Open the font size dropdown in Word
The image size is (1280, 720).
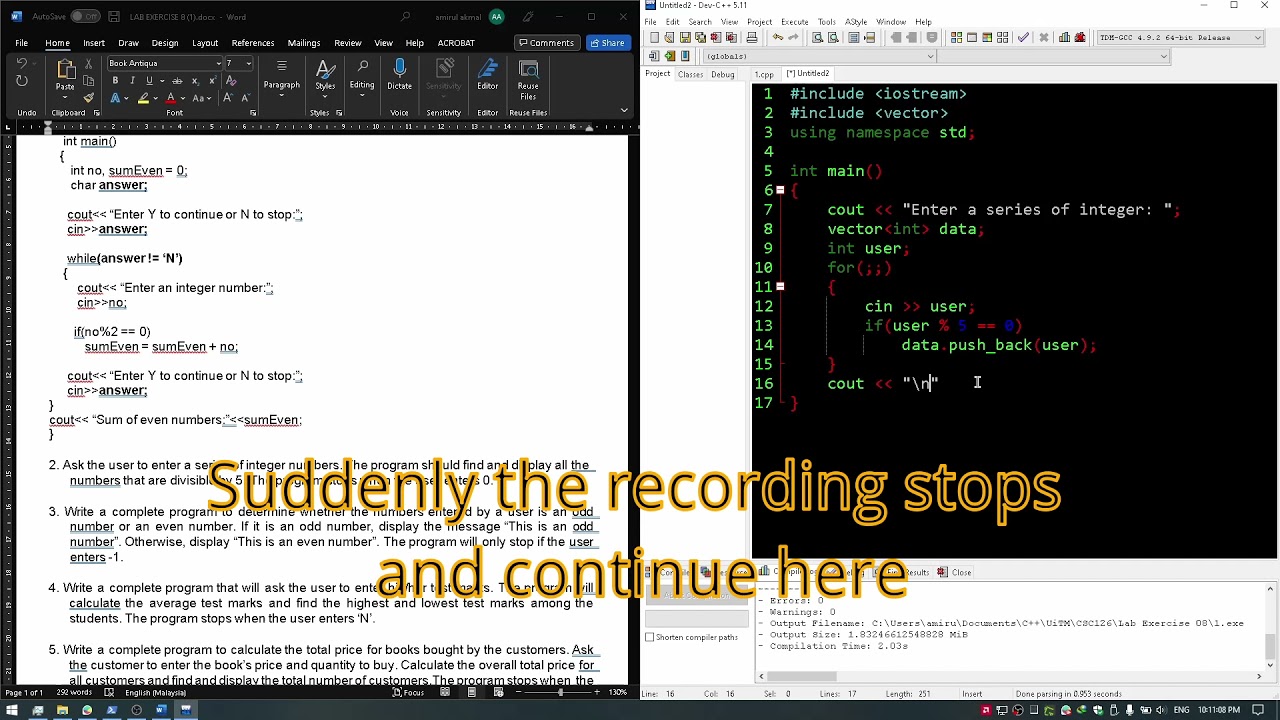coord(249,63)
